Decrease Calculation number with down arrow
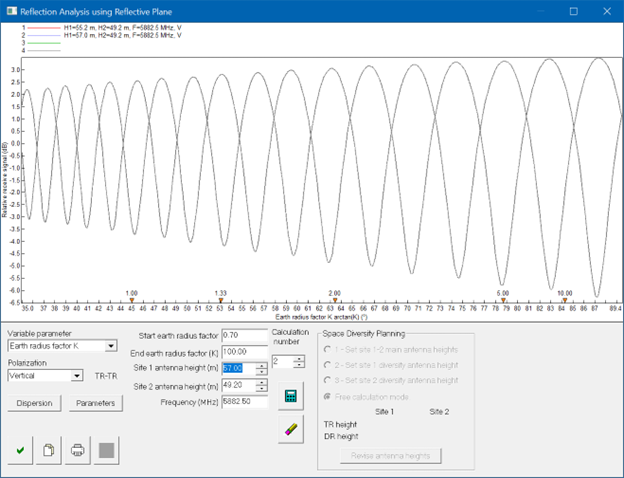Viewport: 624px width, 478px height. point(297,364)
